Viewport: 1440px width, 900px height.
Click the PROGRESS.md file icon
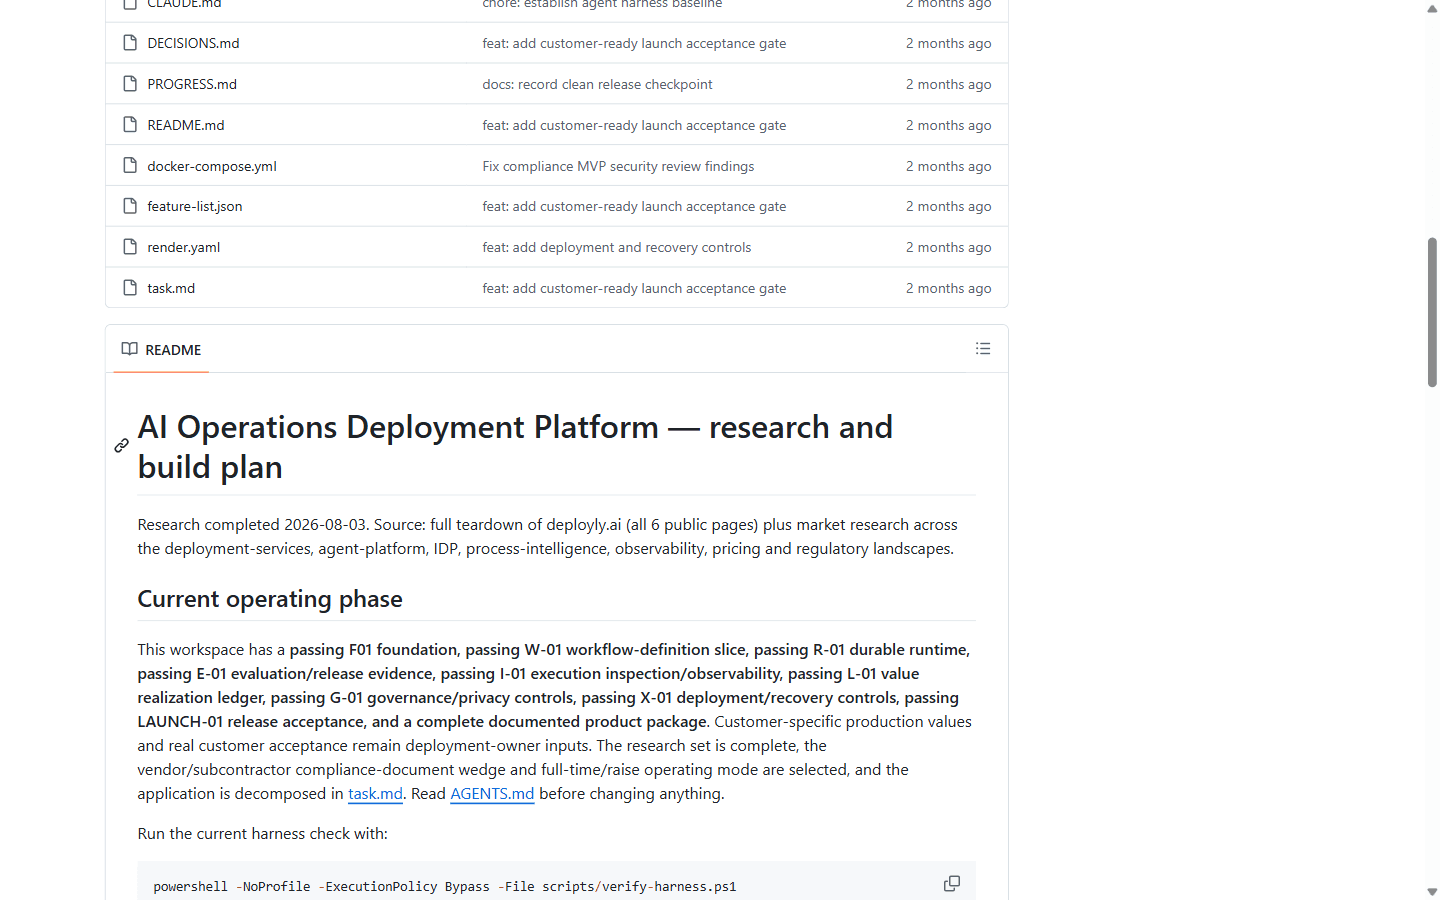(130, 84)
